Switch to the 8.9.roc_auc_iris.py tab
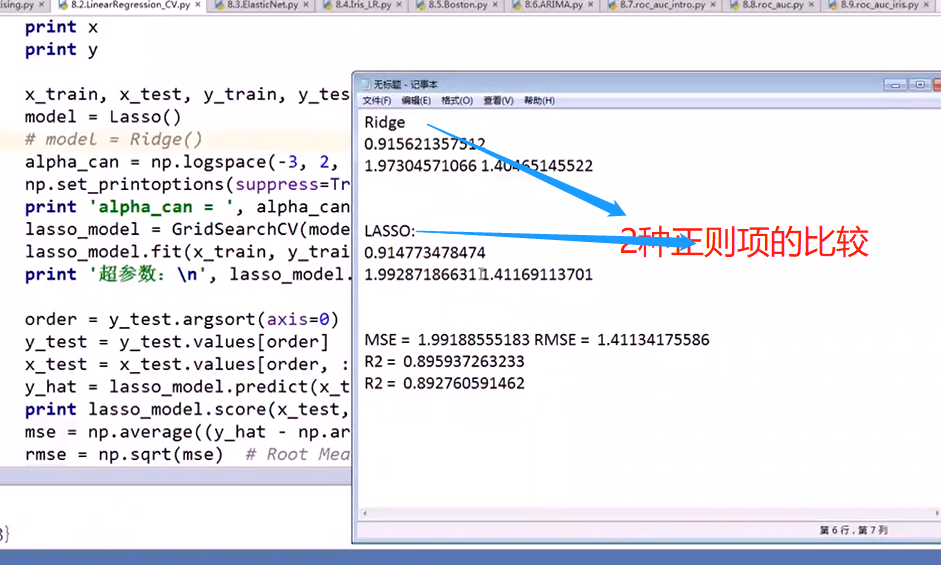The height and width of the screenshot is (565, 941). tap(880, 5)
